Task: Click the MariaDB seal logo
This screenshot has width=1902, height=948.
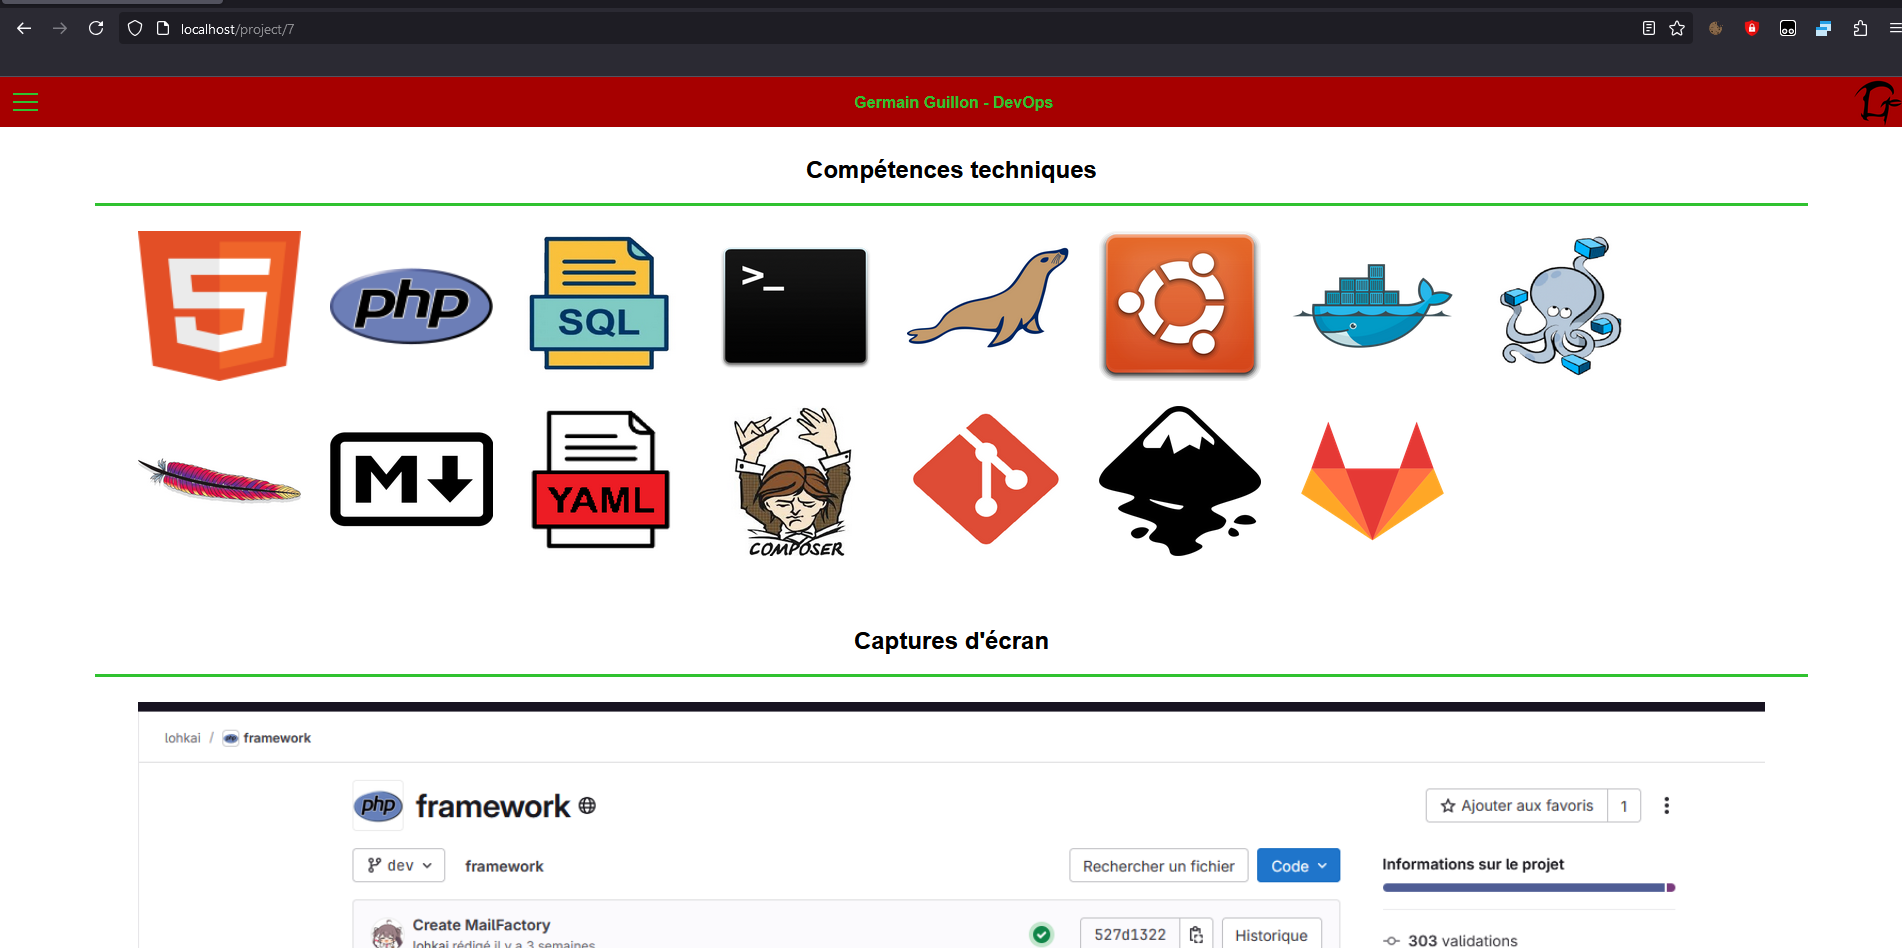Action: (x=988, y=298)
